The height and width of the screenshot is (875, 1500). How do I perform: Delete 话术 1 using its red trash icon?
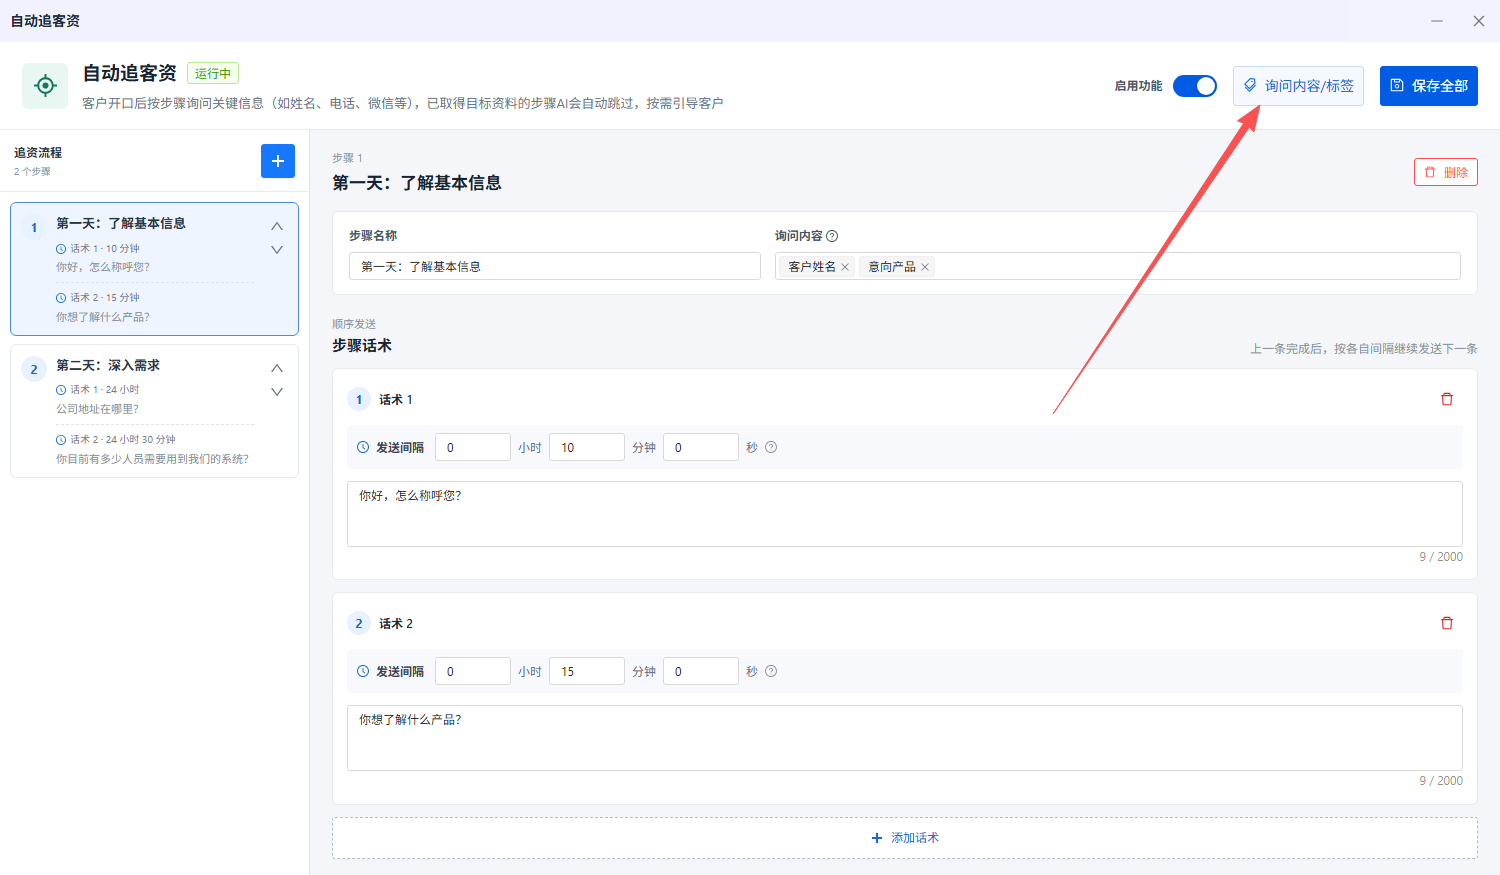pyautogui.click(x=1446, y=399)
